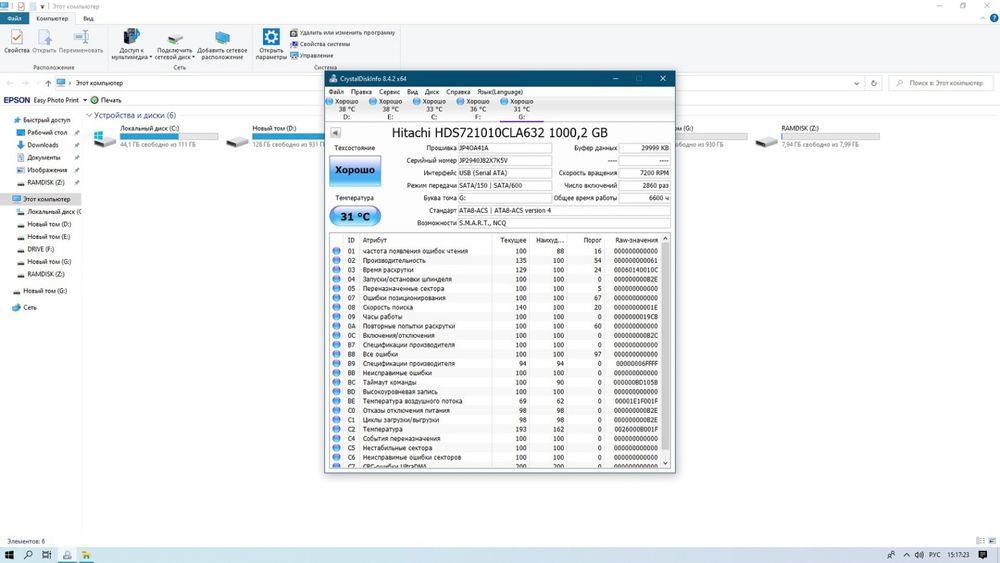Select drive G: status tab in CrystalDiskInfo
1000x563 pixels.
(x=521, y=109)
